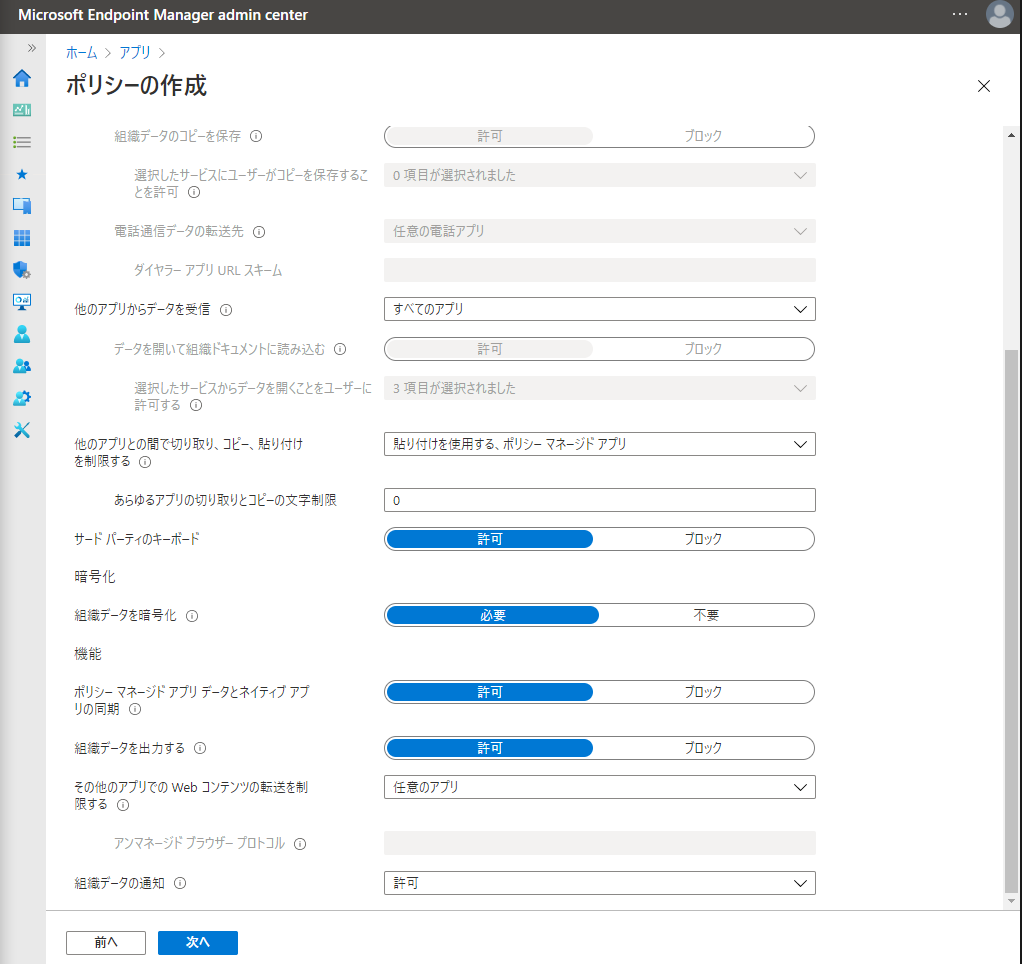Click the アンマネージド ブラウザー プロトコル field

(600, 843)
